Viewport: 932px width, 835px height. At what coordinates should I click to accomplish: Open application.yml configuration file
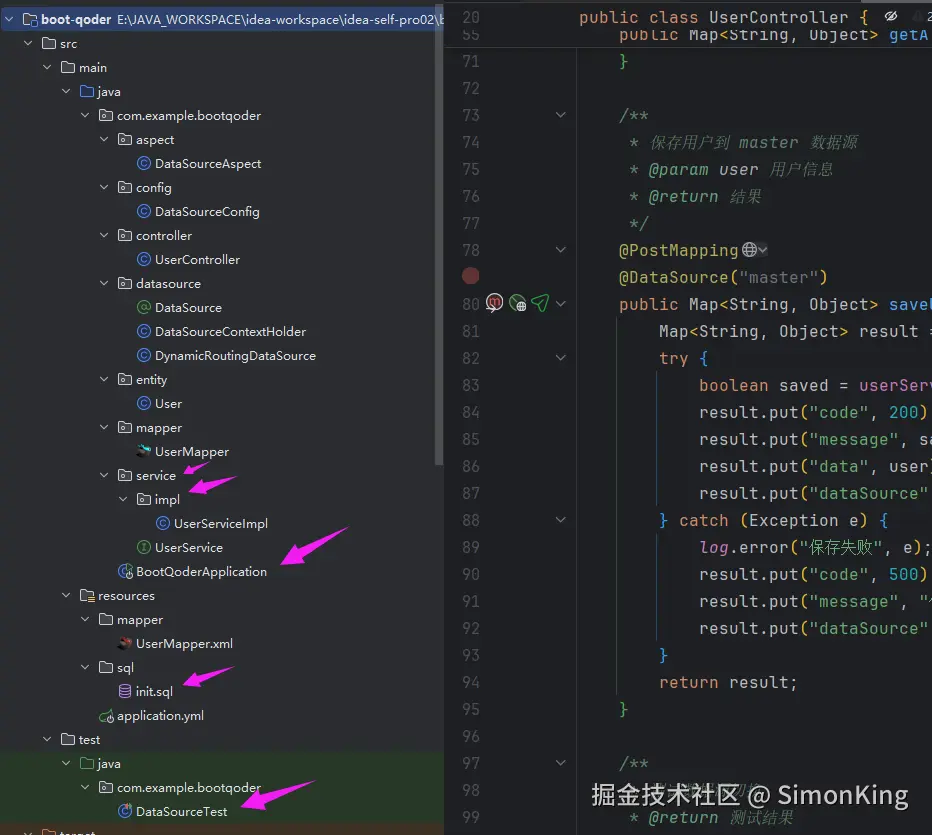[x=160, y=716]
